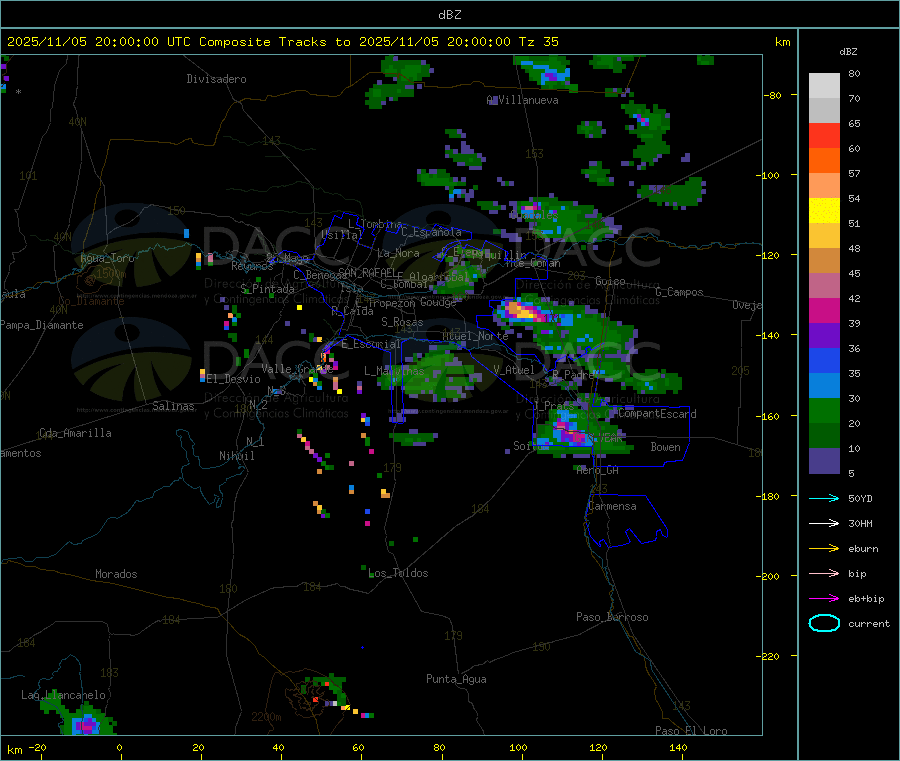Select the gray 65–70 dBZ color swatch
This screenshot has width=900, height=761.
coord(824,111)
